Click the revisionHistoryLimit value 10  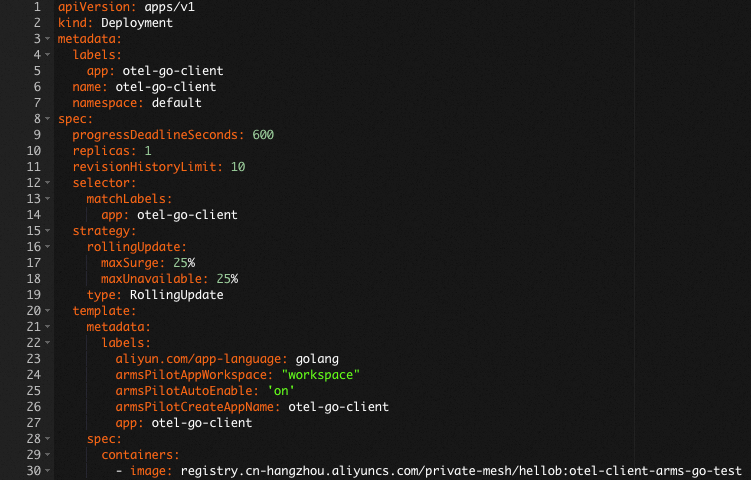(238, 167)
